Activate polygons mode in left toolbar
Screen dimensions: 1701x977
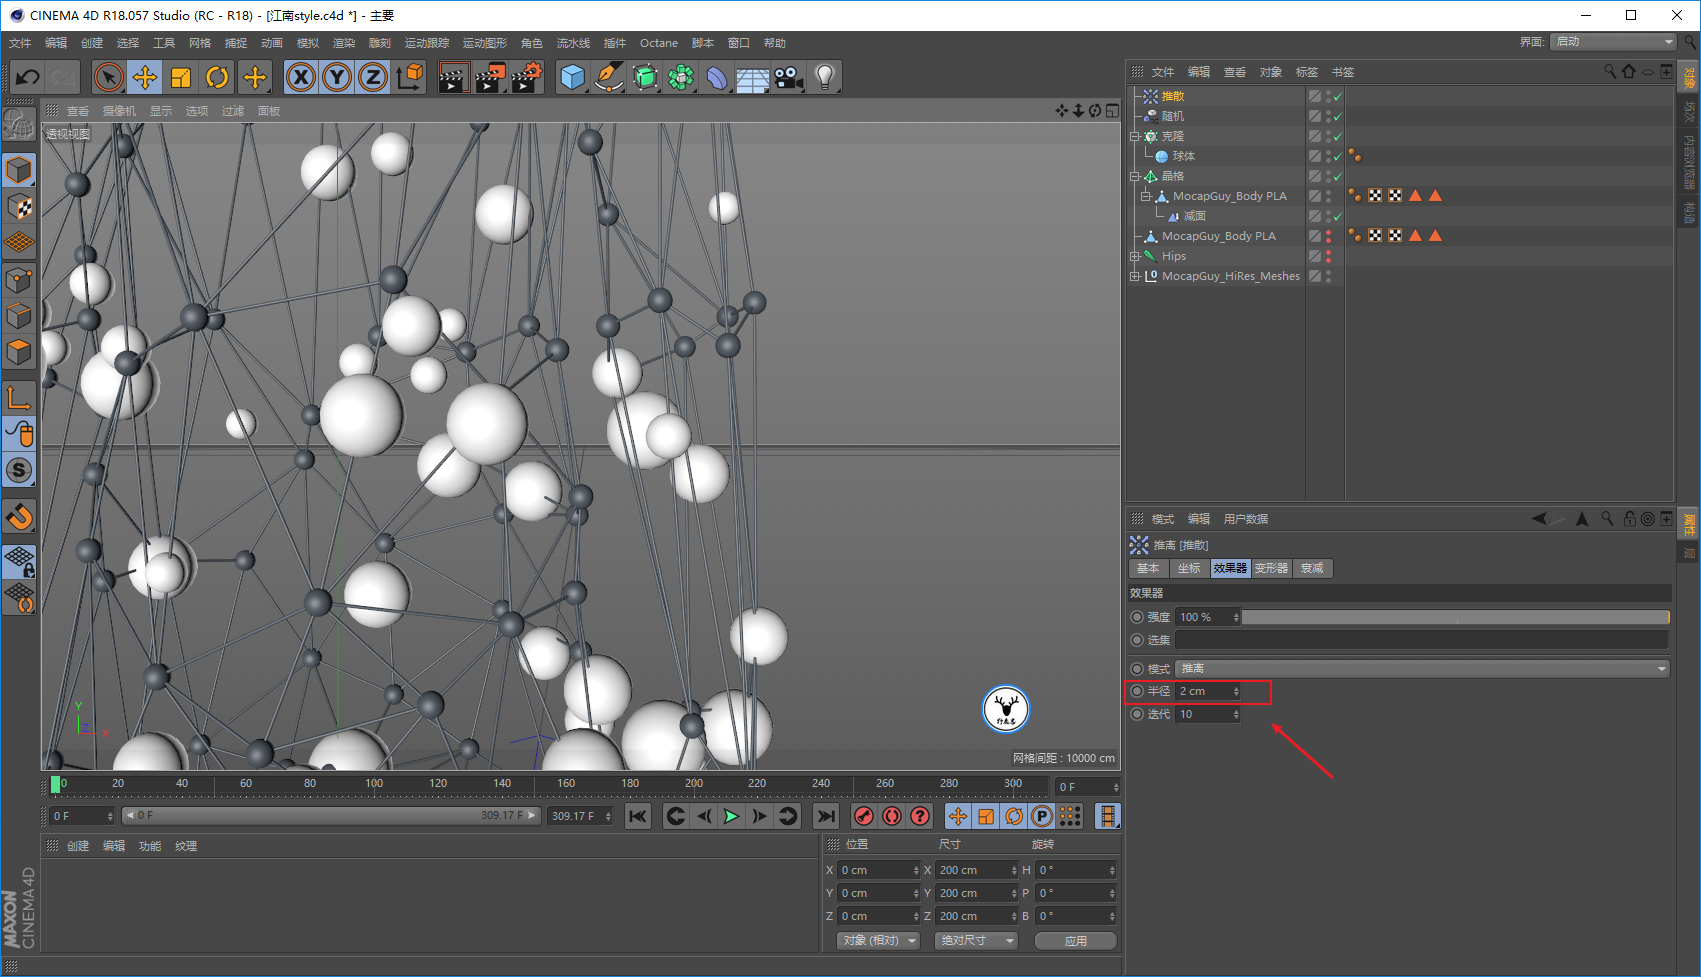[20, 352]
